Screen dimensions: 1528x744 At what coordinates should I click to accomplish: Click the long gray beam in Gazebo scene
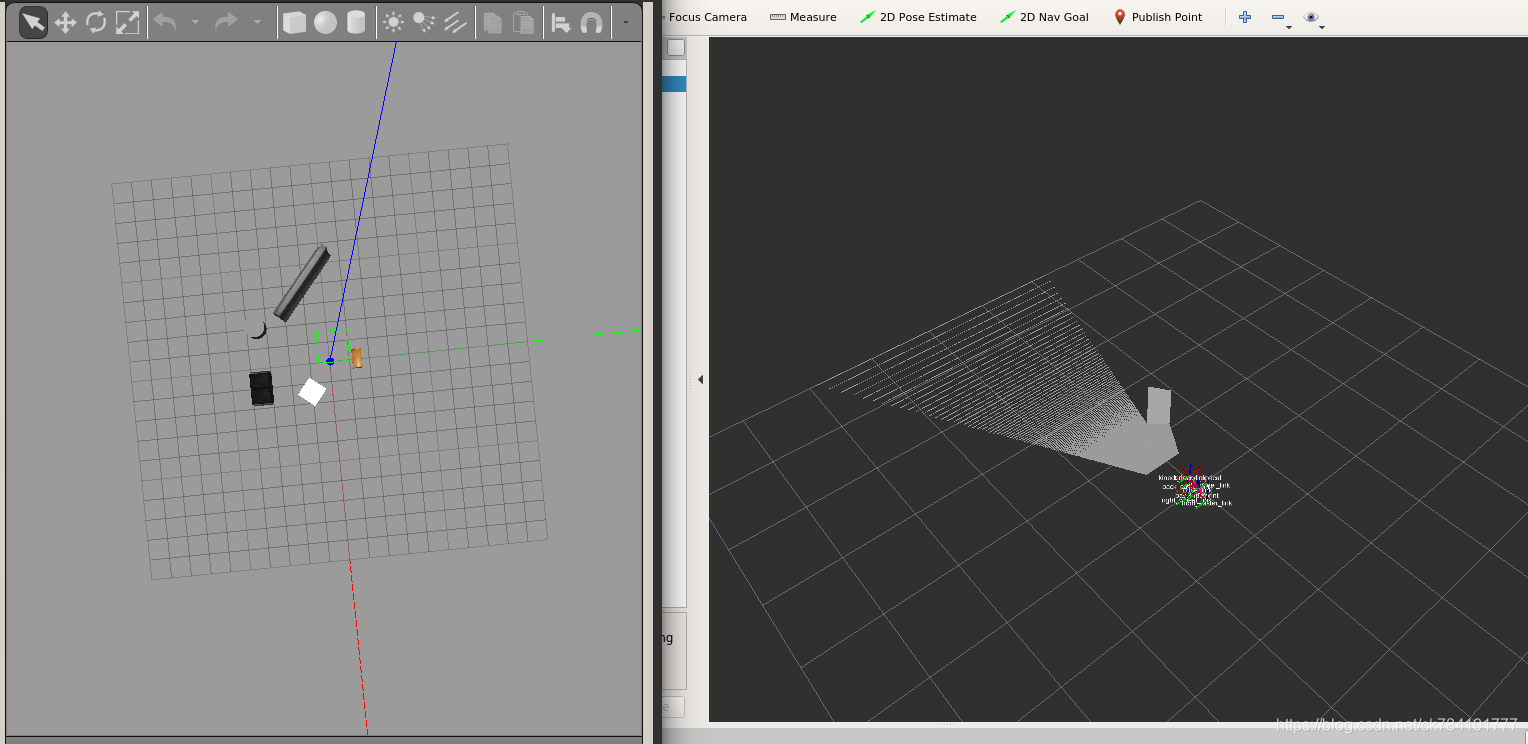(x=301, y=283)
